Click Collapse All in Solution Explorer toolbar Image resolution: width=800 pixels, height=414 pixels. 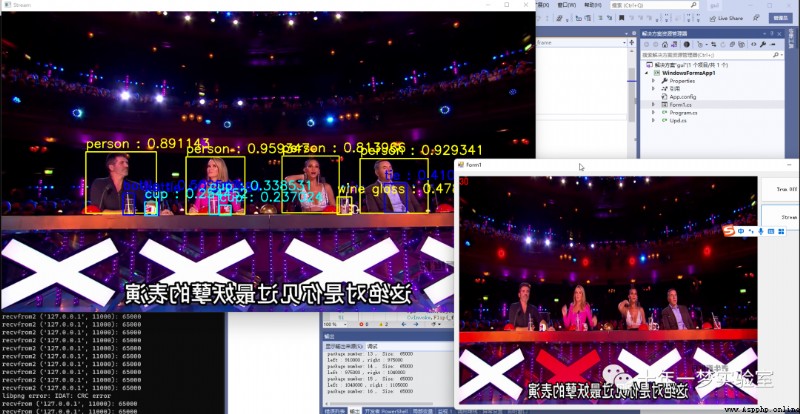click(732, 44)
